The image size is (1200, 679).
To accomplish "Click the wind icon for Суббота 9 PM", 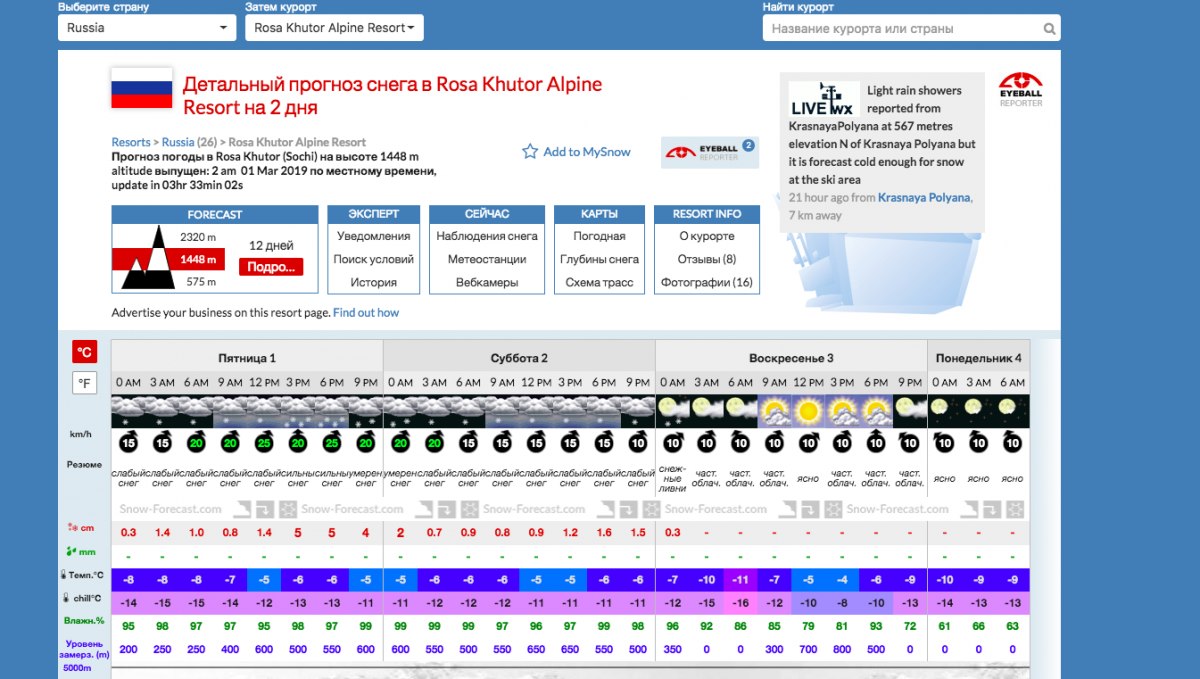I will coord(638,441).
